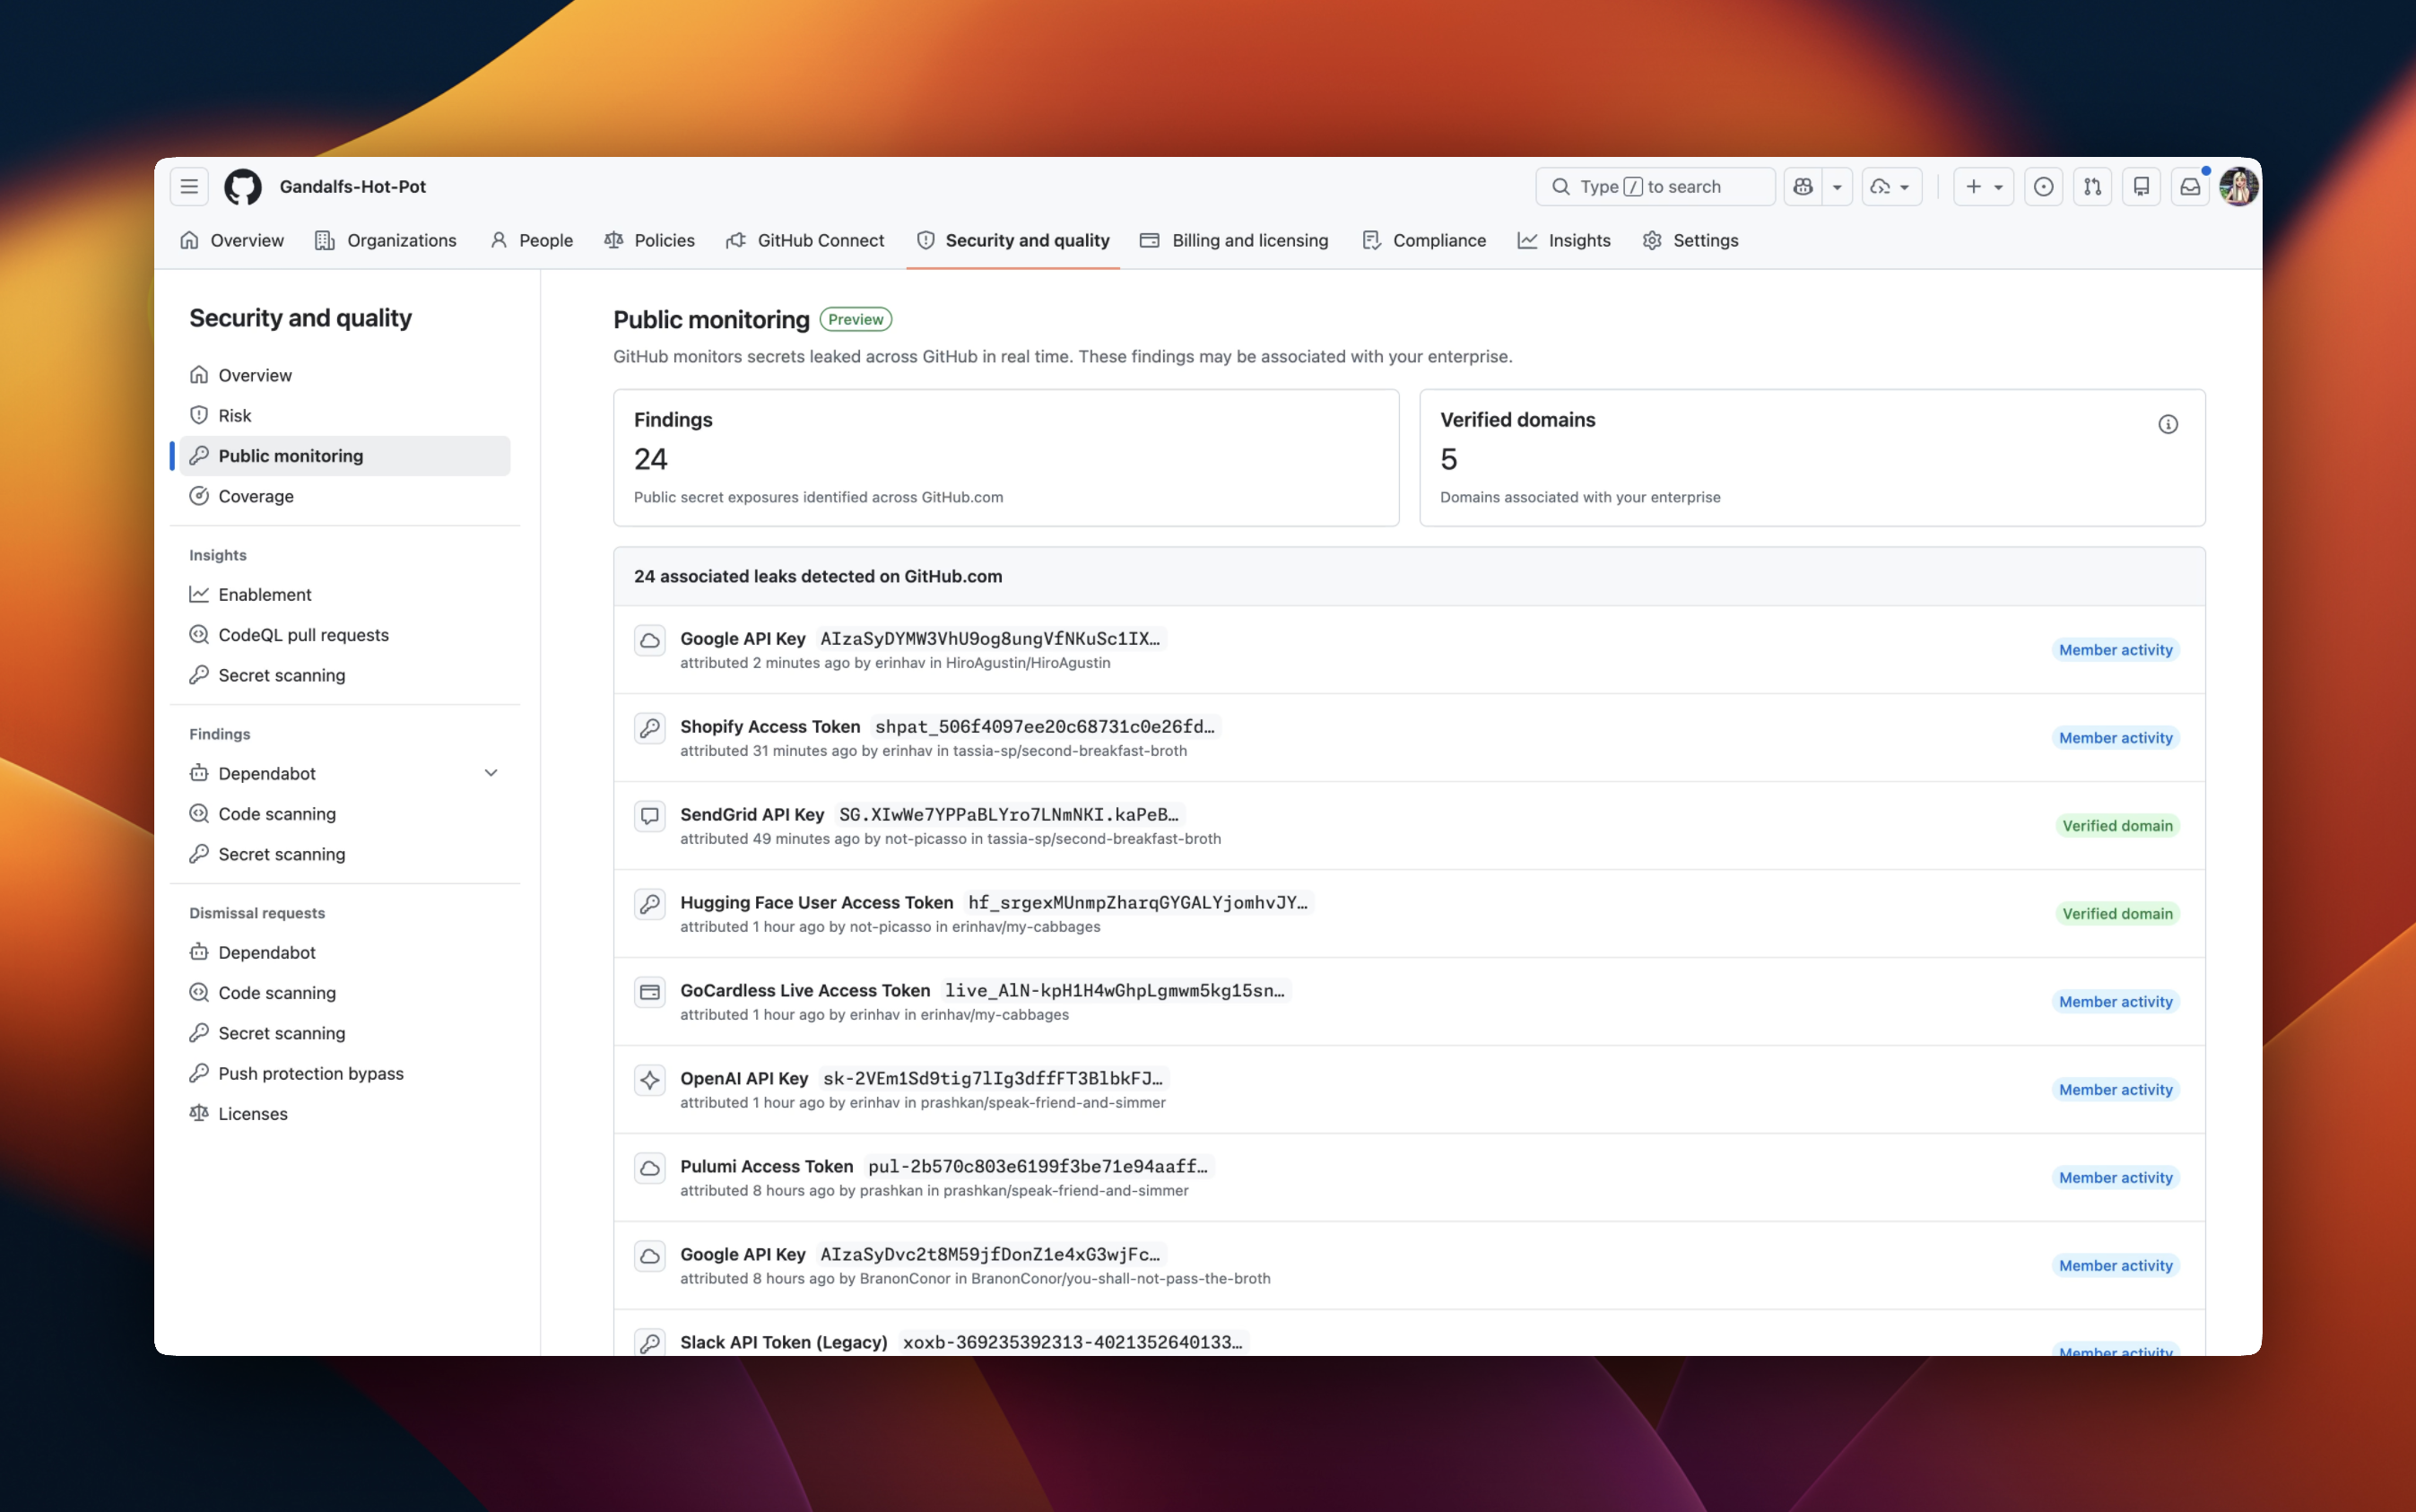Switch to the GitHub Connect tab
This screenshot has width=2416, height=1512.
point(805,241)
